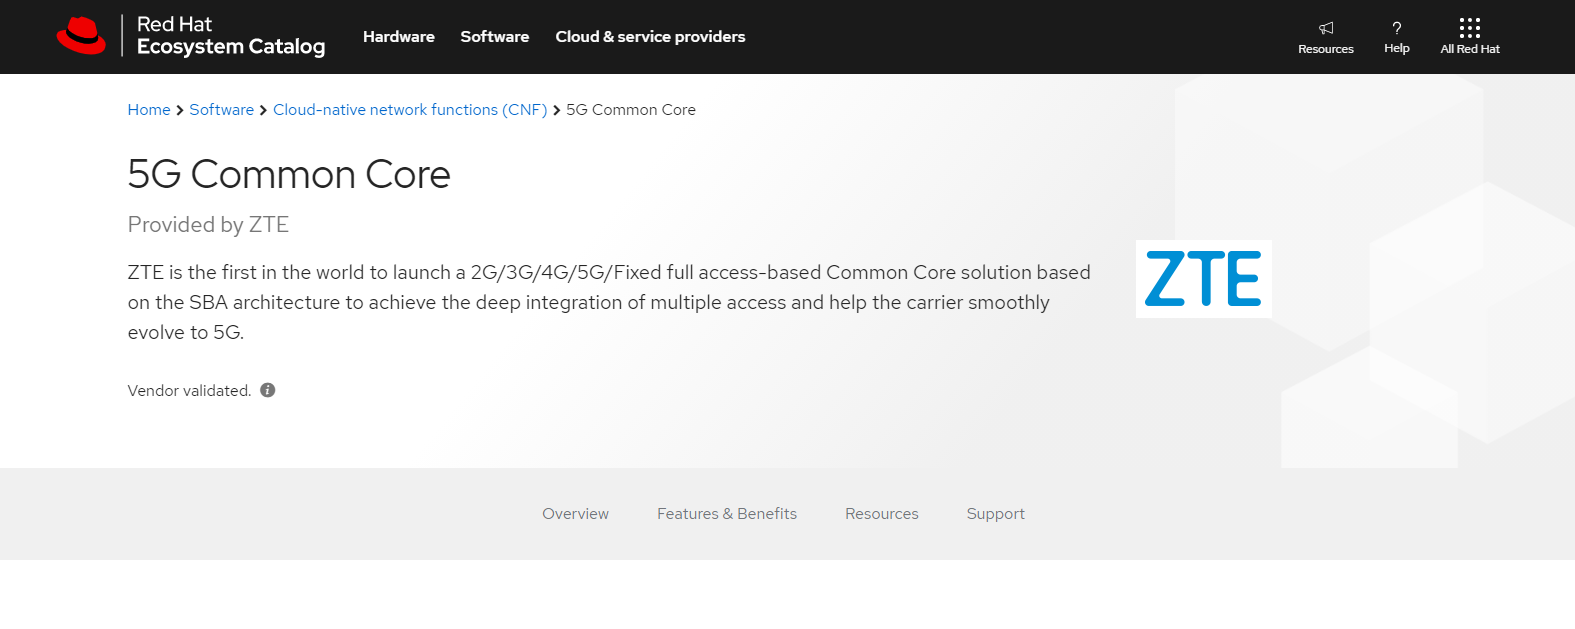Click the ZTE logo image
Viewport: 1575px width, 629px height.
[1203, 279]
